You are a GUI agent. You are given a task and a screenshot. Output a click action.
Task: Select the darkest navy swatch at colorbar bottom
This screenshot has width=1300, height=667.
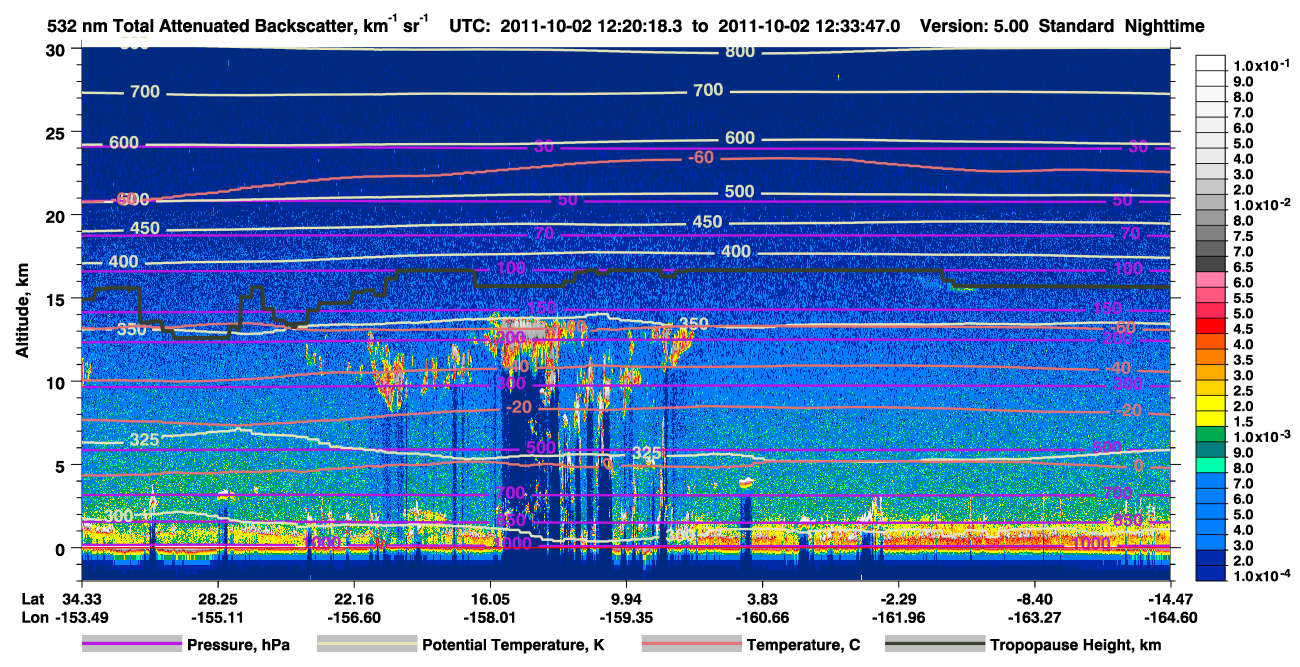tap(1210, 573)
